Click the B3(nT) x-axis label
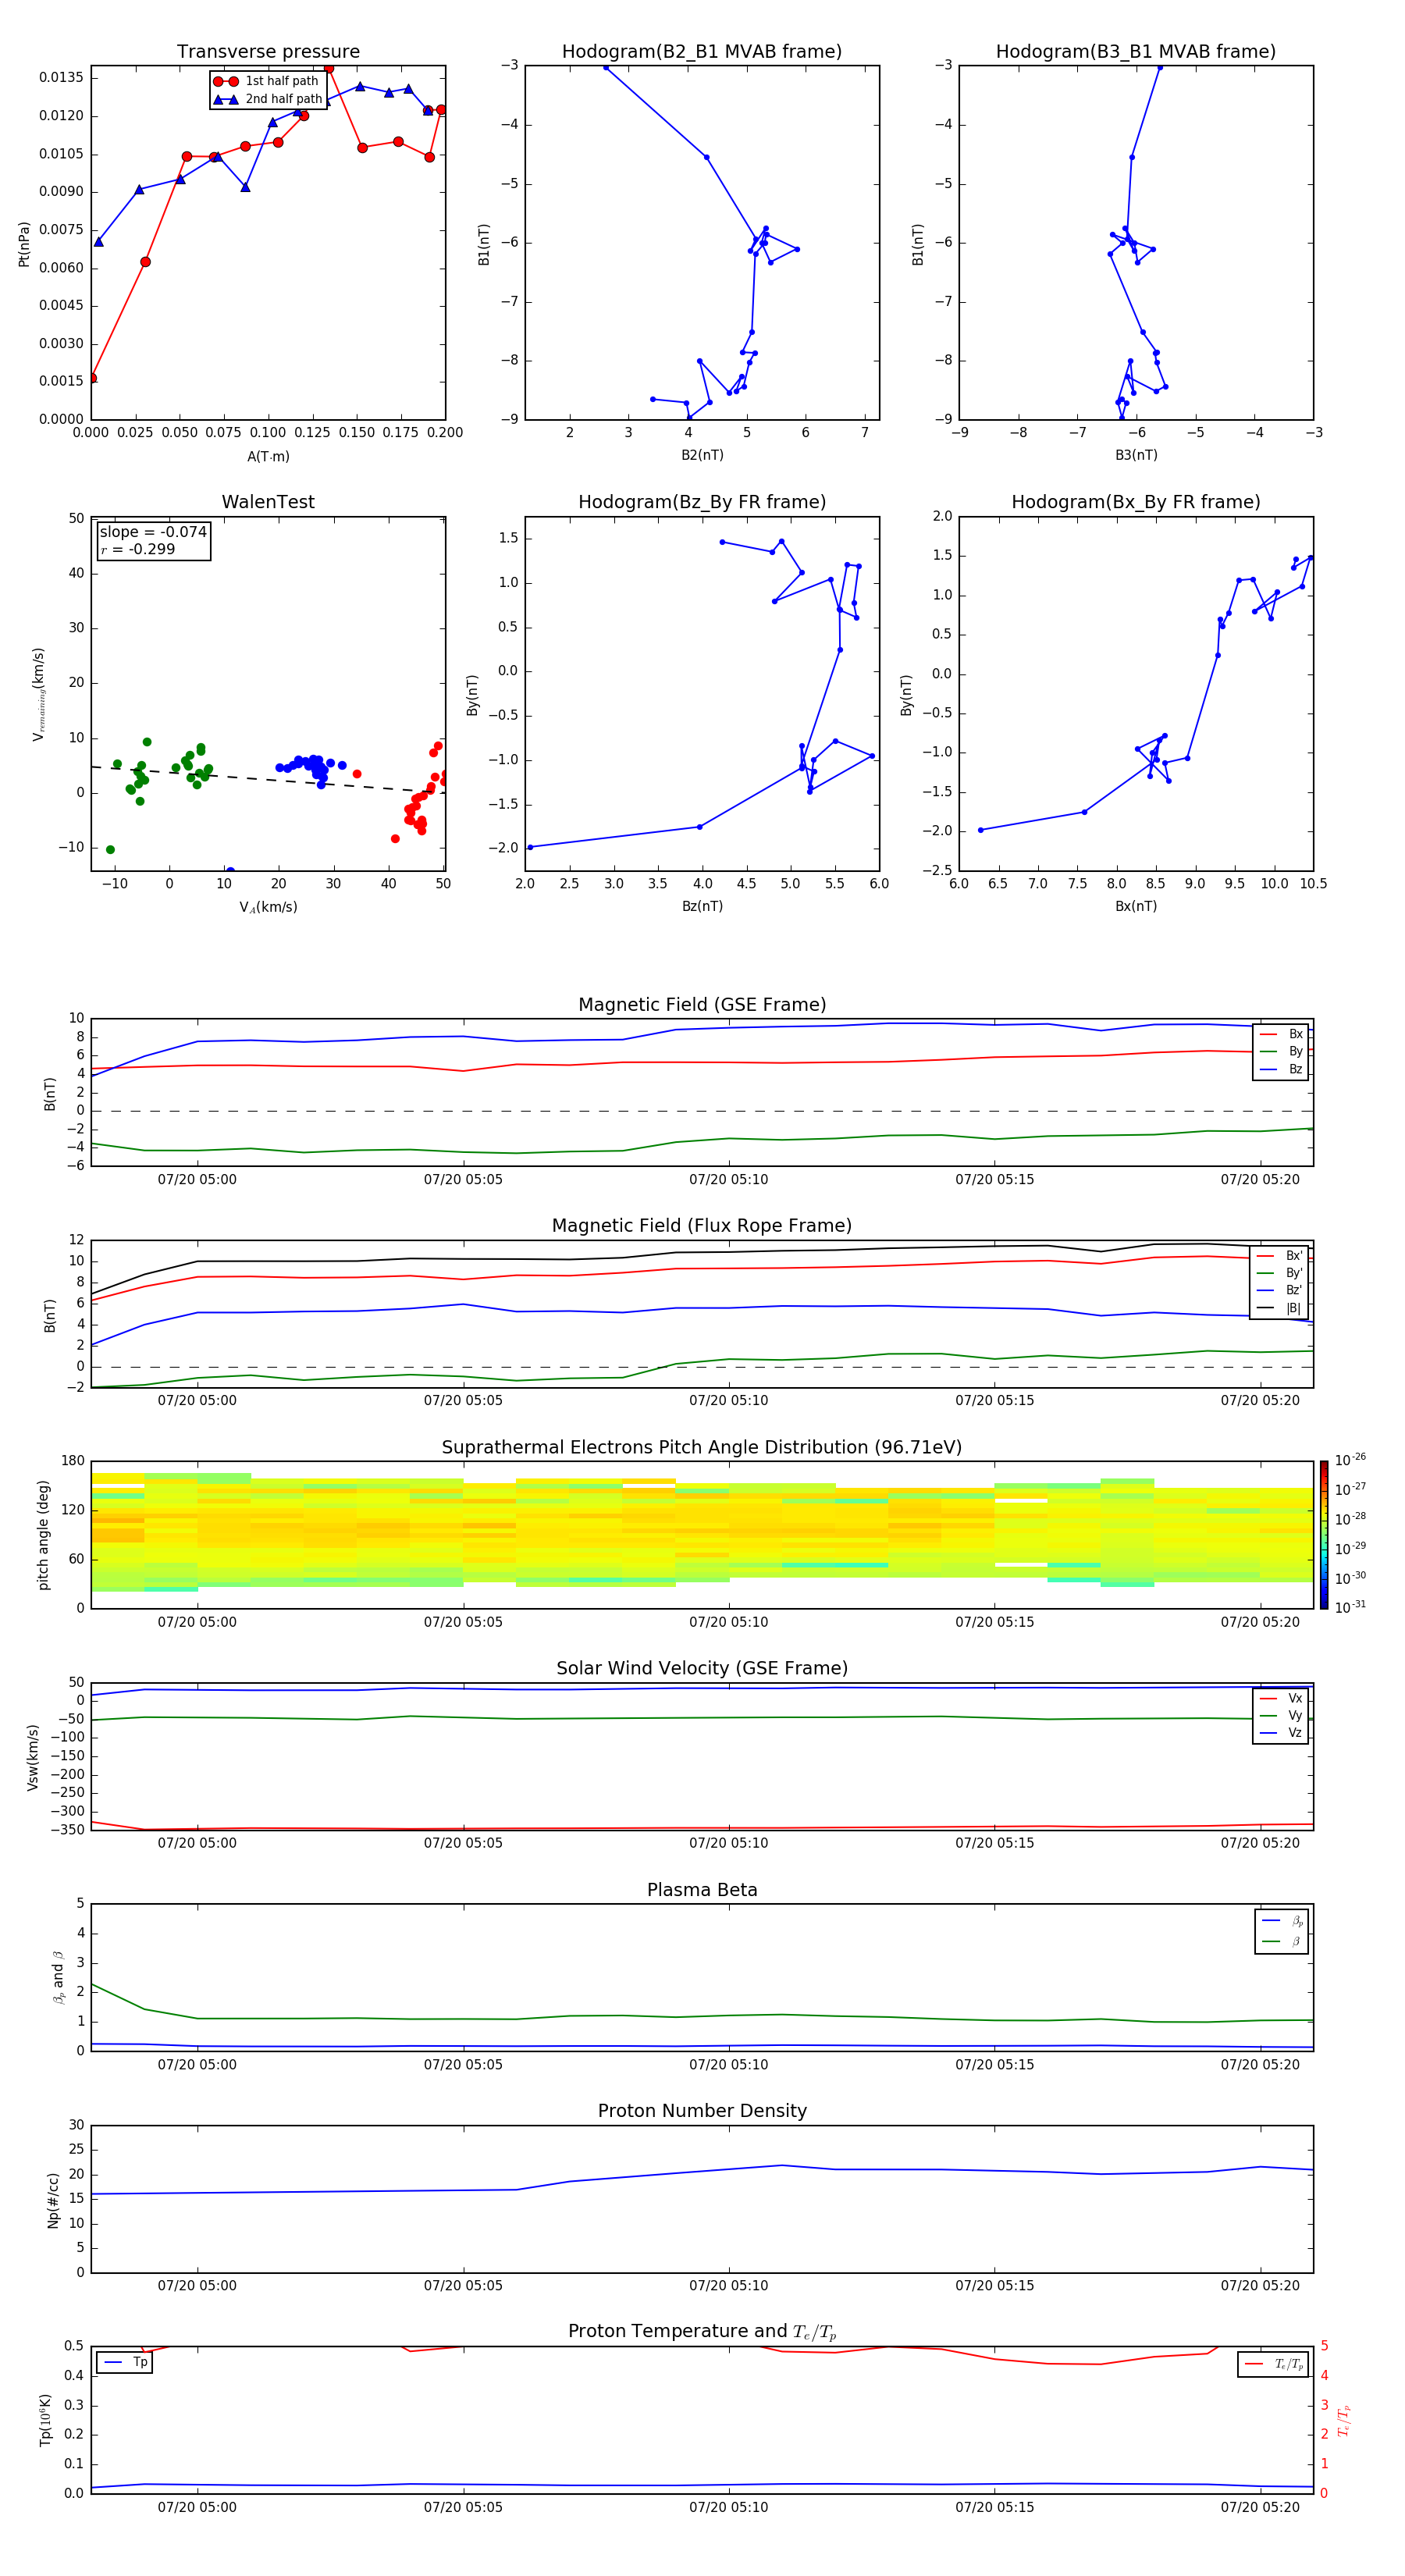This screenshot has width=1405, height=2576. pyautogui.click(x=1136, y=455)
